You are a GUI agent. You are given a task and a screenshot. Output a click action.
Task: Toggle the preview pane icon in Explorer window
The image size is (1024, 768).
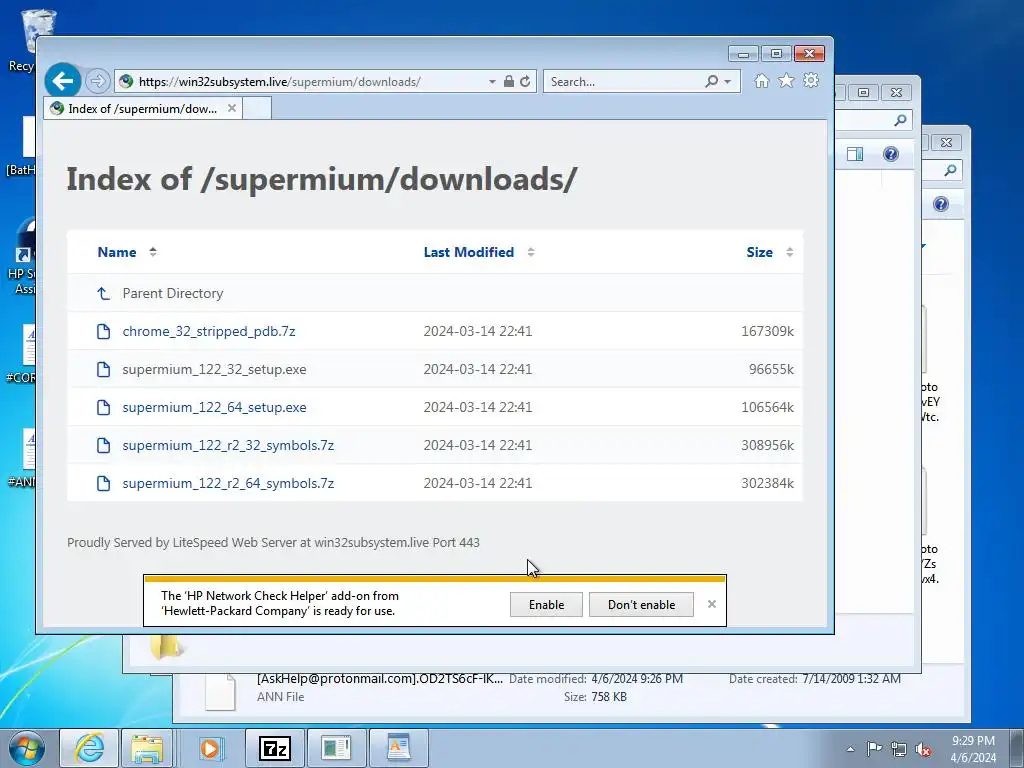pos(855,154)
